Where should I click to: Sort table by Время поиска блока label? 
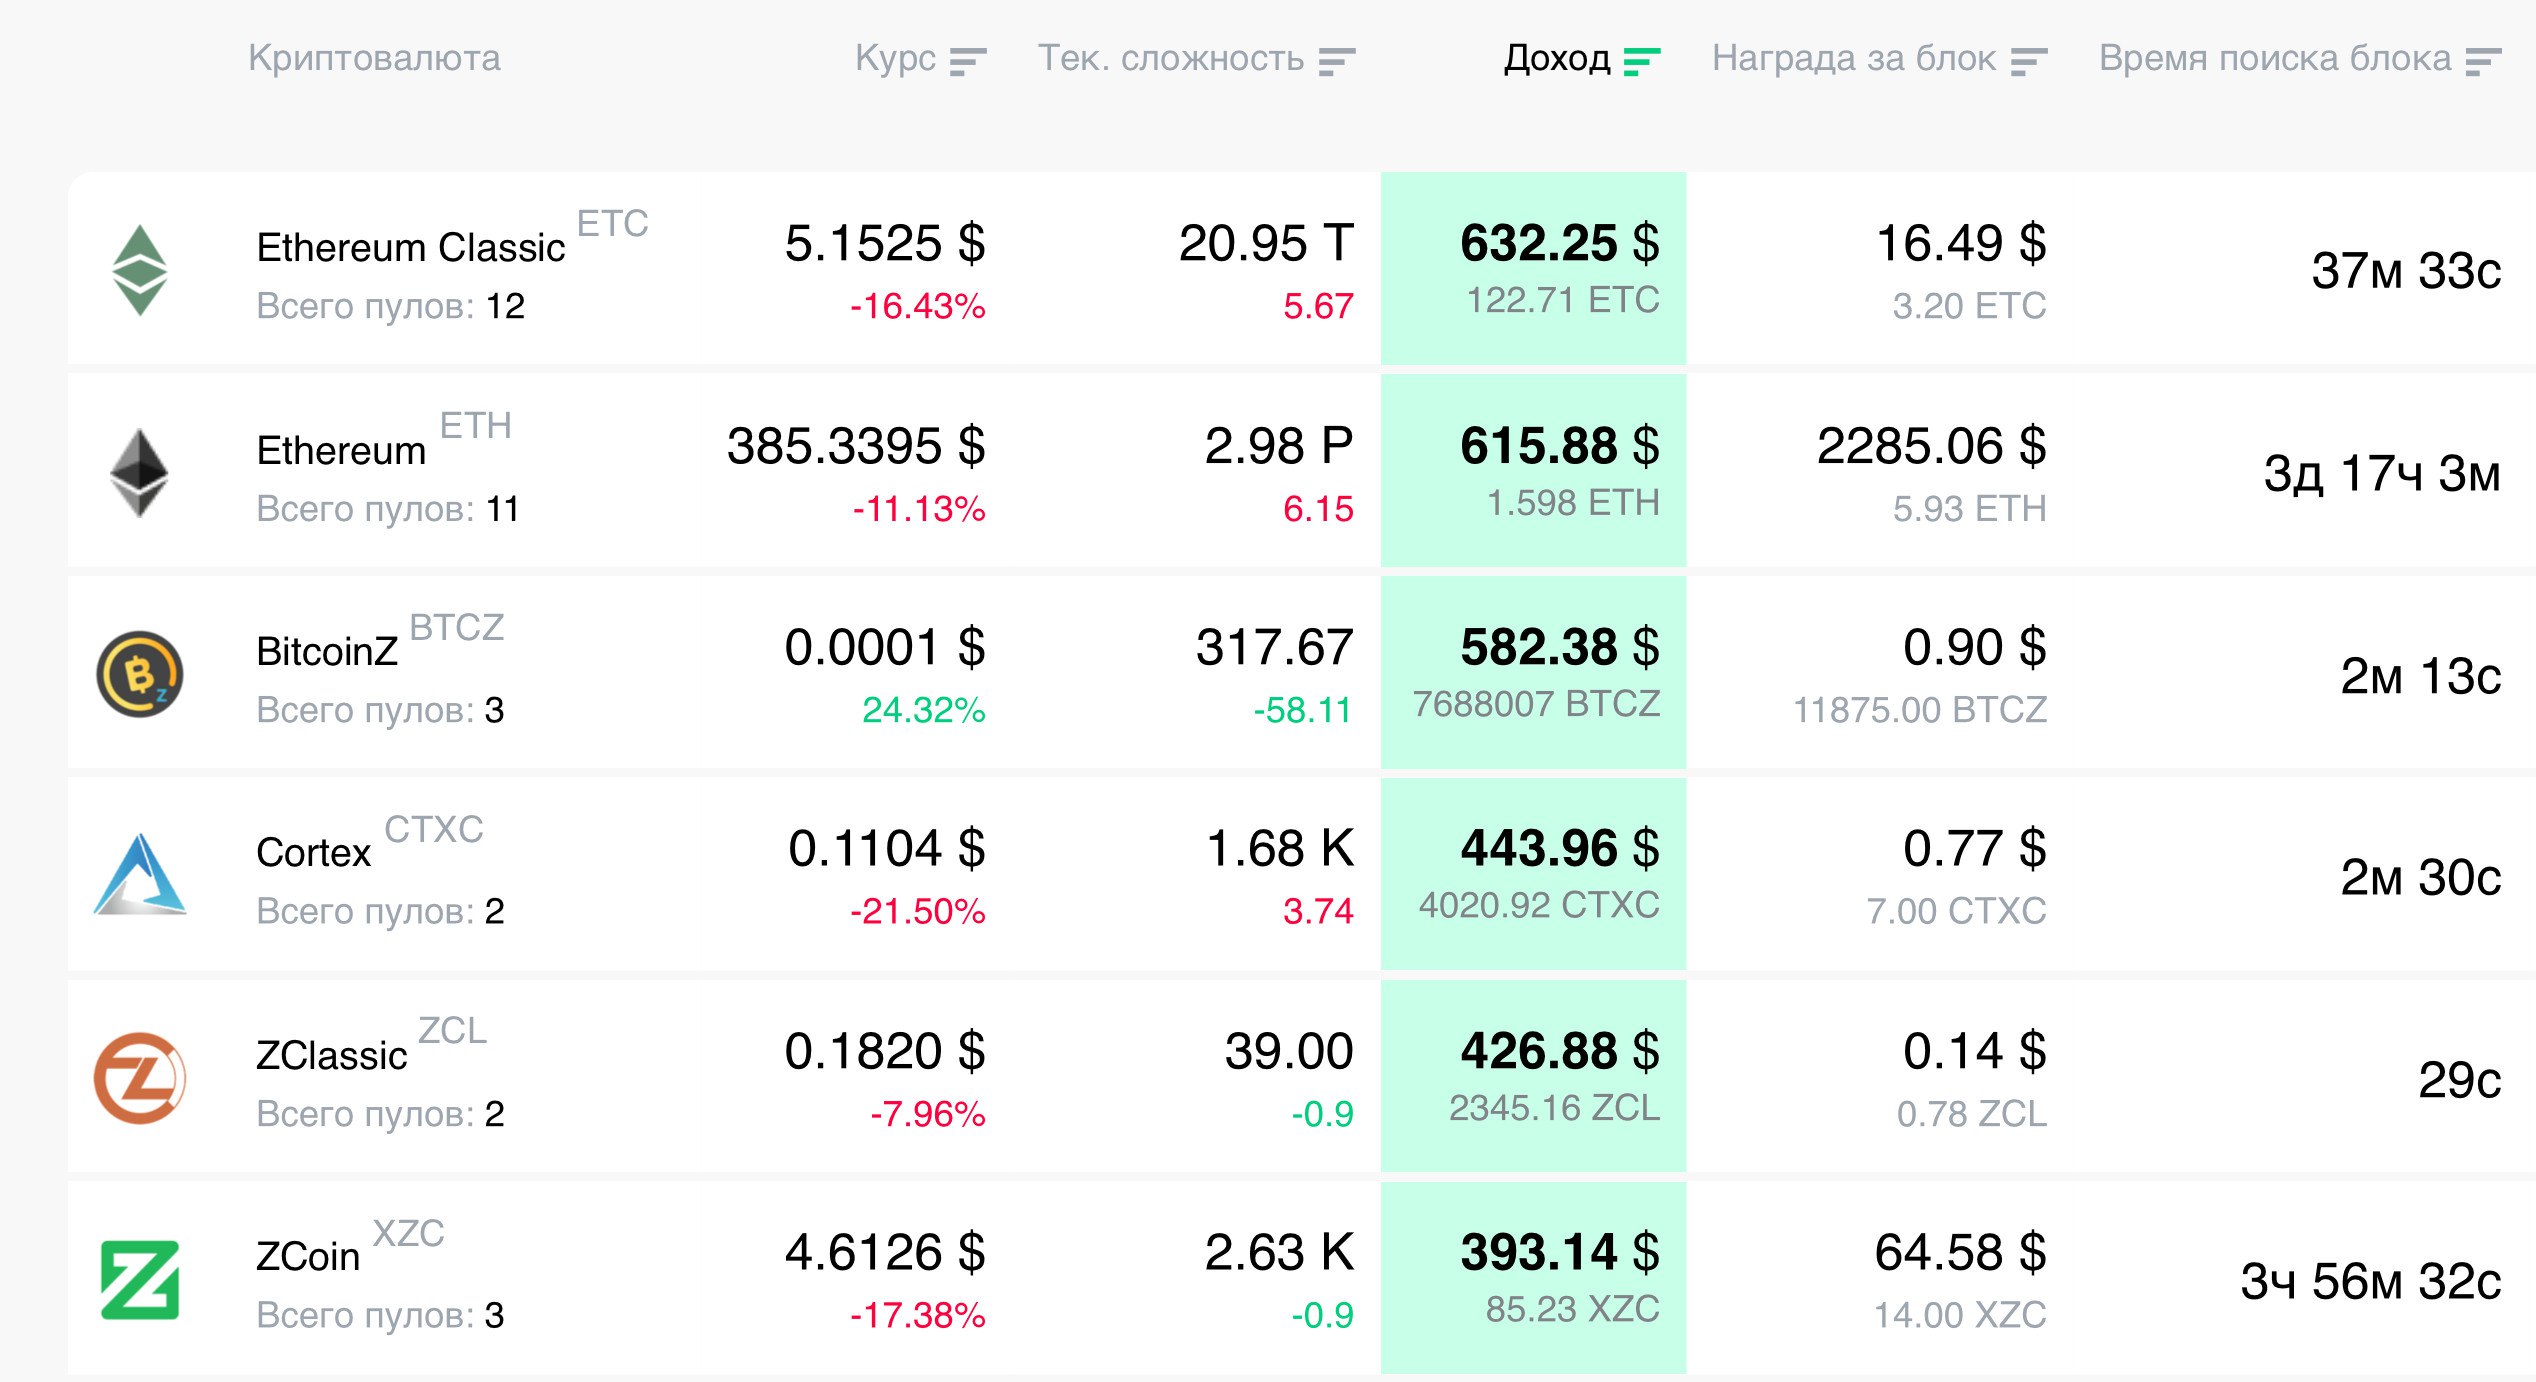pyautogui.click(x=2275, y=58)
